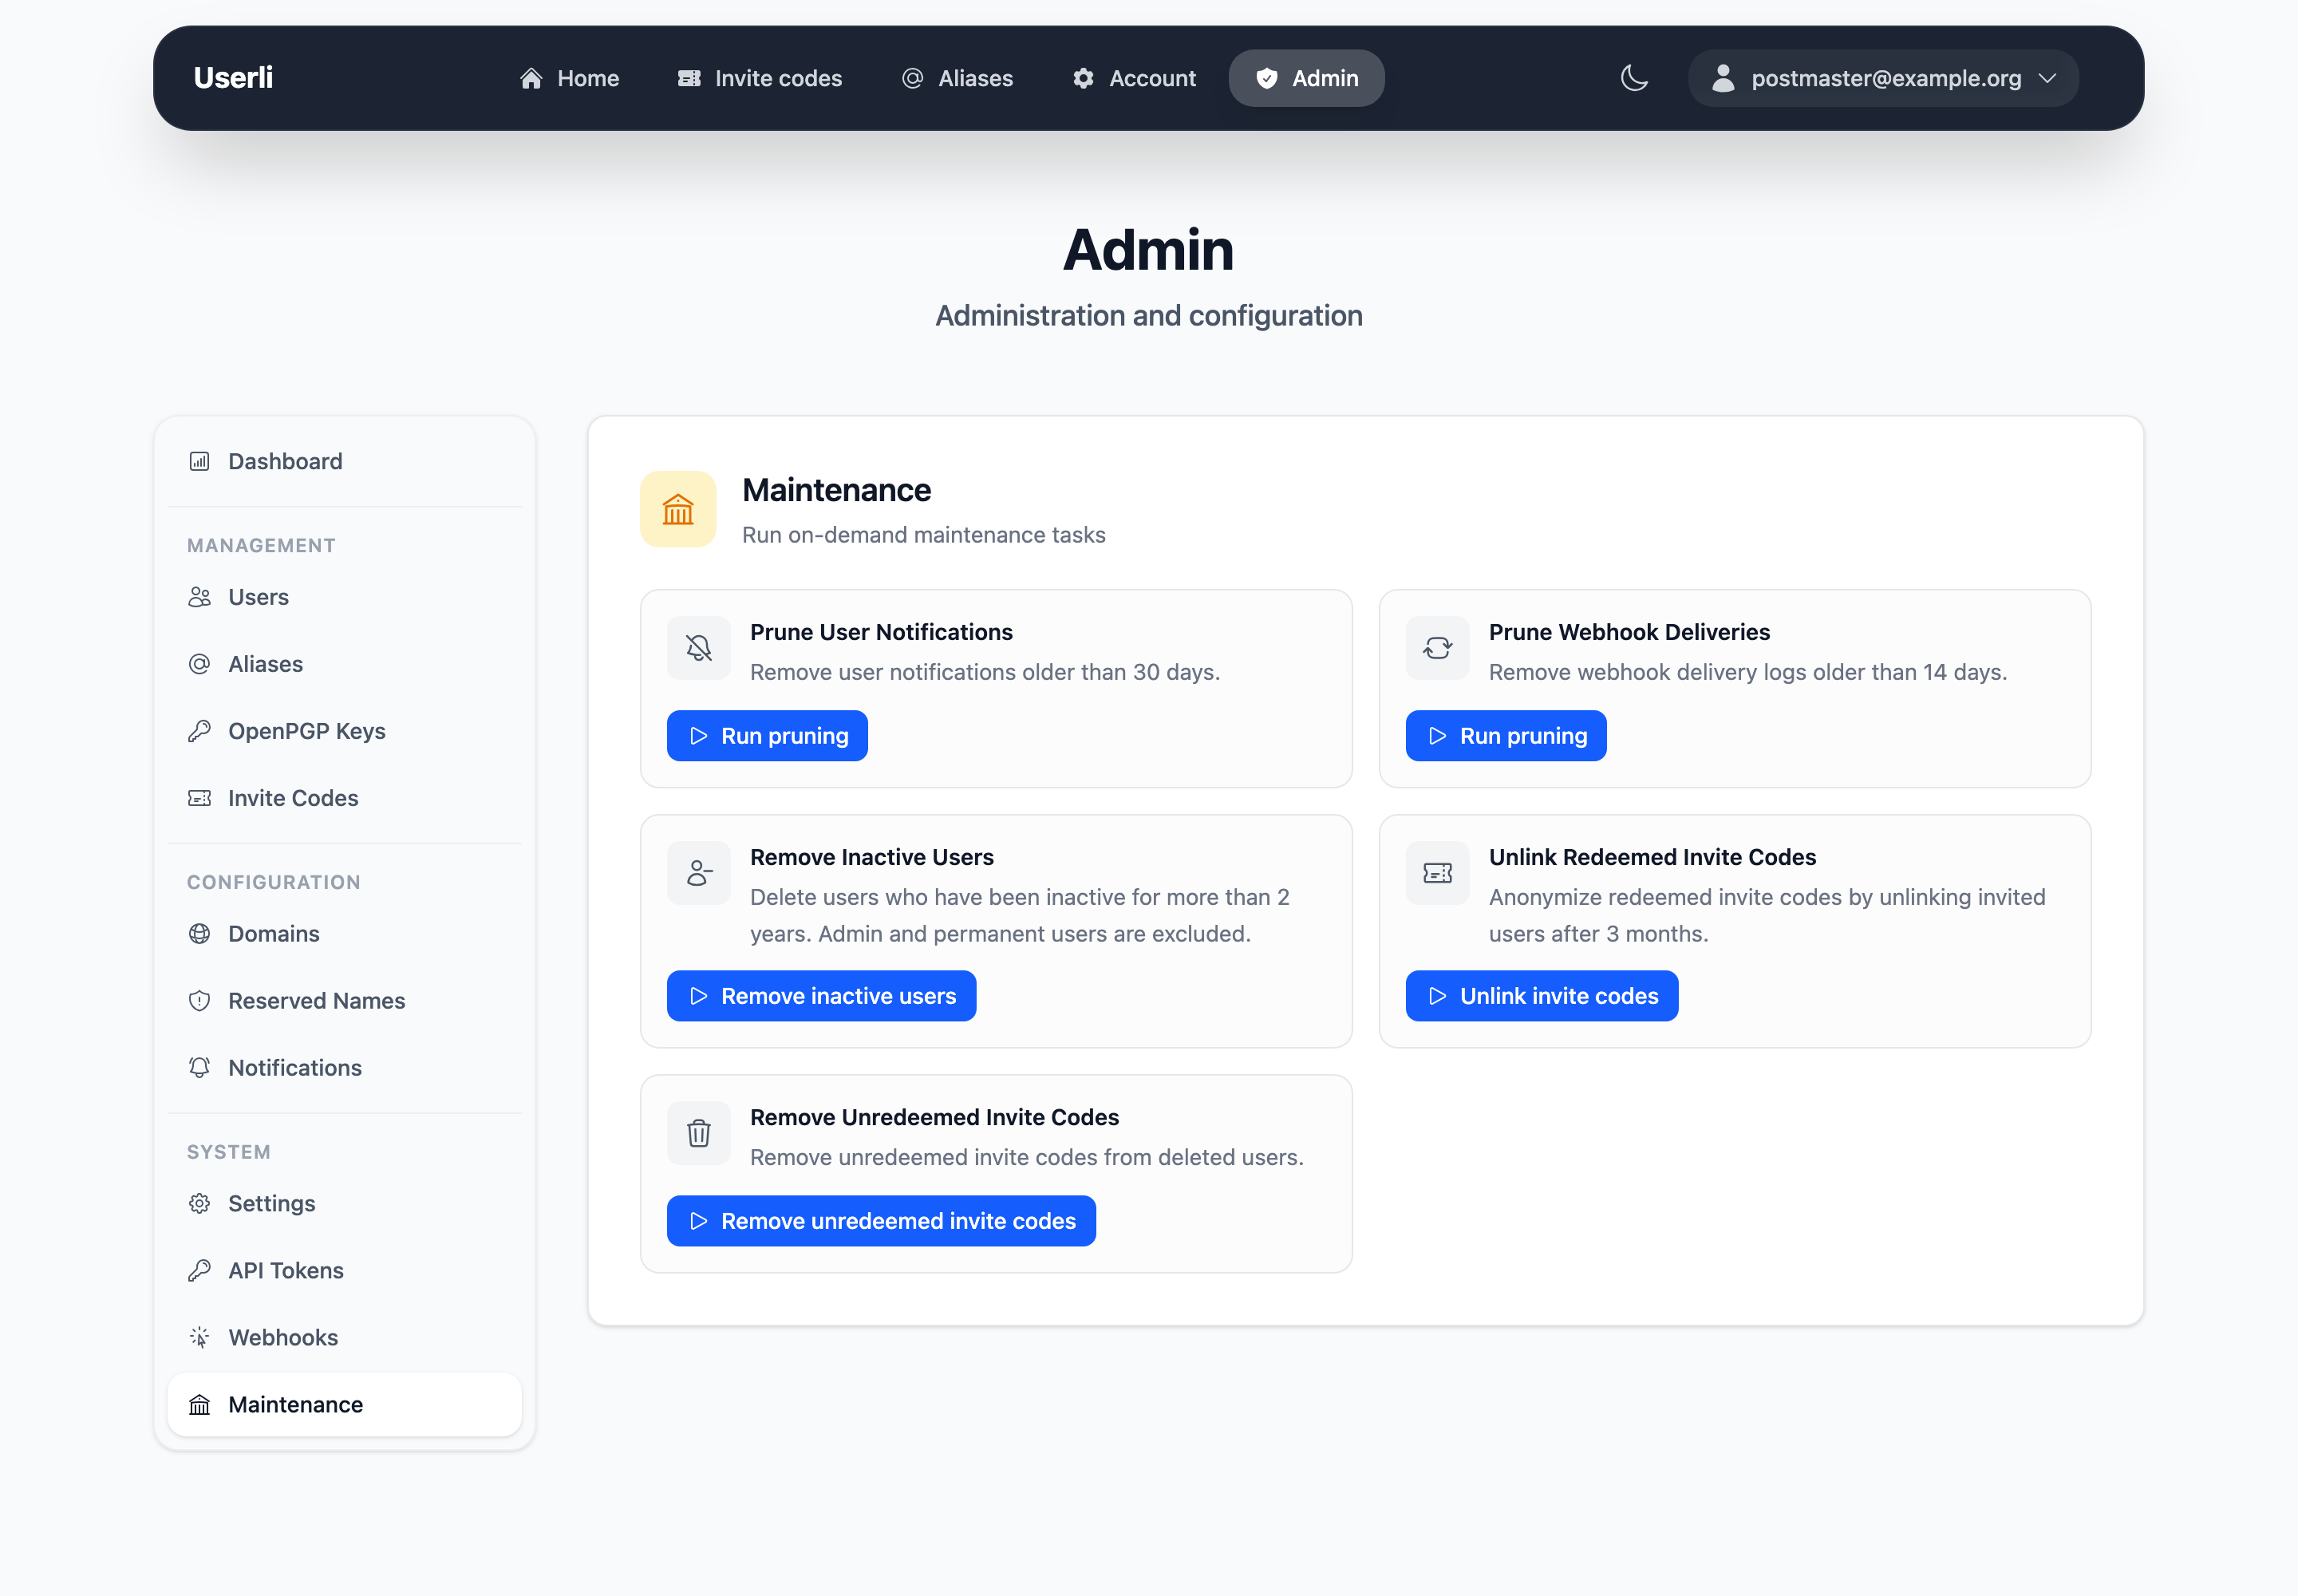Click the ticket icon for Unlink Redeemed Invite Codes

pyautogui.click(x=1437, y=873)
